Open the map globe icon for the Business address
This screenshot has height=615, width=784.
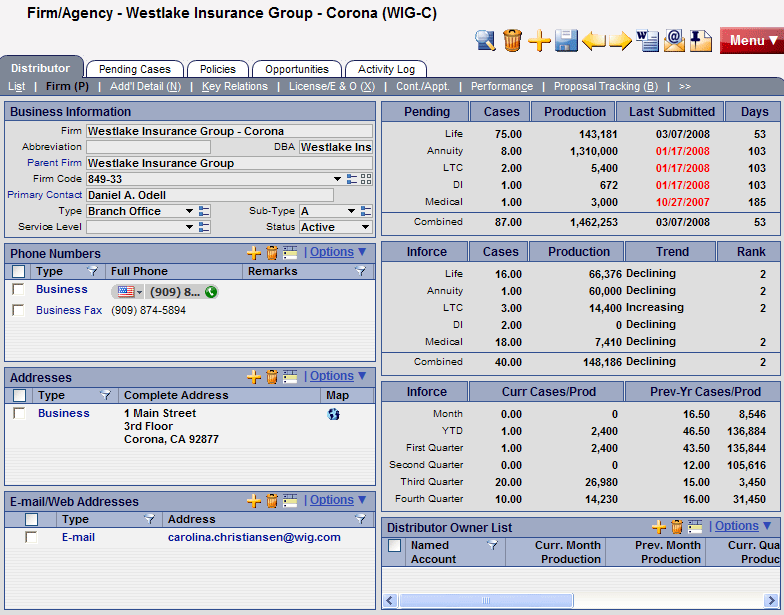[333, 414]
